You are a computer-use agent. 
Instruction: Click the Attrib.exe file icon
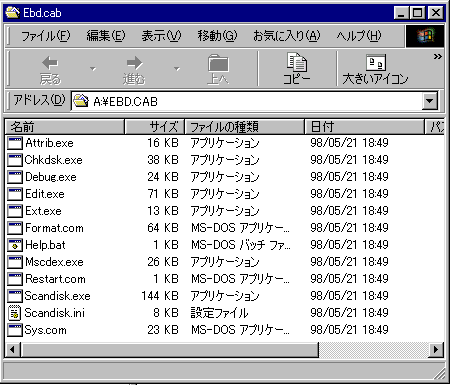[15, 143]
